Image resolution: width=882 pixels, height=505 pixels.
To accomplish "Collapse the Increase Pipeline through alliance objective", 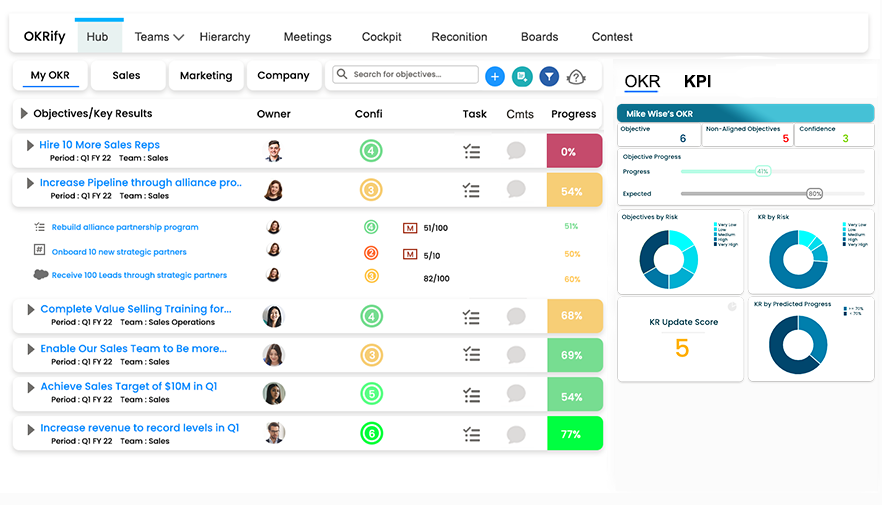I will 30,184.
